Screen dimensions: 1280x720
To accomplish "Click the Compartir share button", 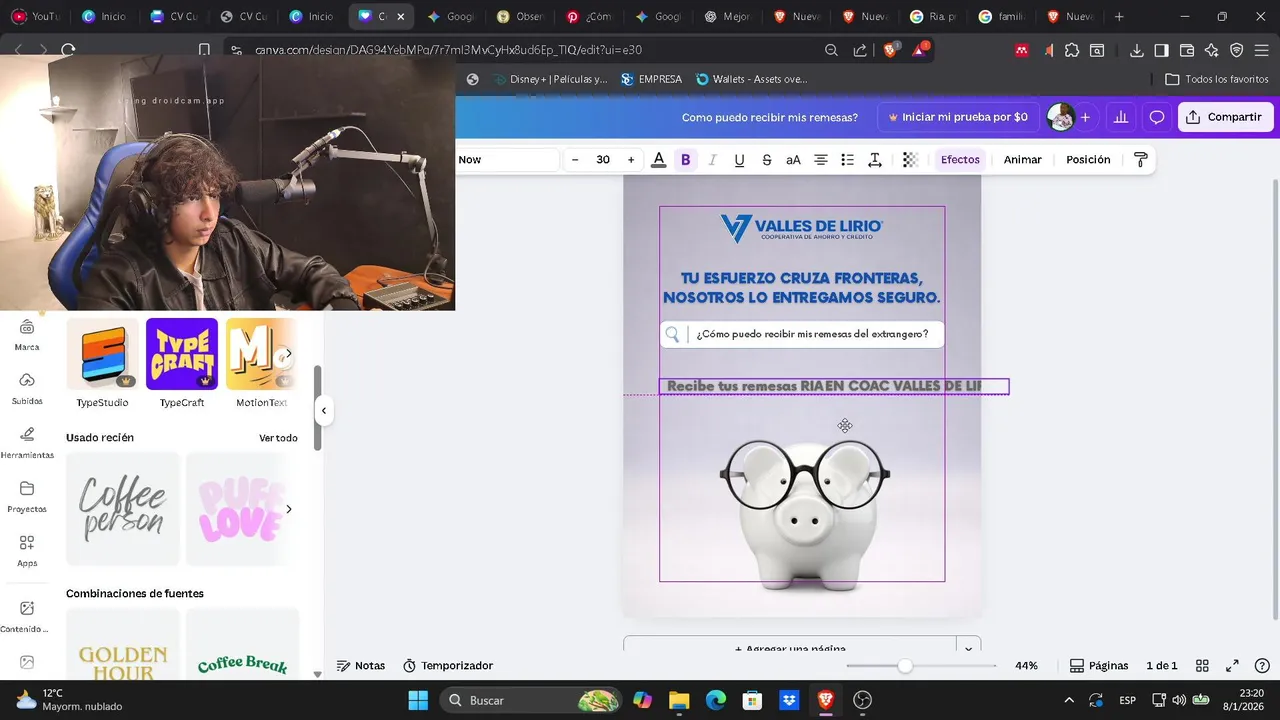I will (x=1225, y=117).
